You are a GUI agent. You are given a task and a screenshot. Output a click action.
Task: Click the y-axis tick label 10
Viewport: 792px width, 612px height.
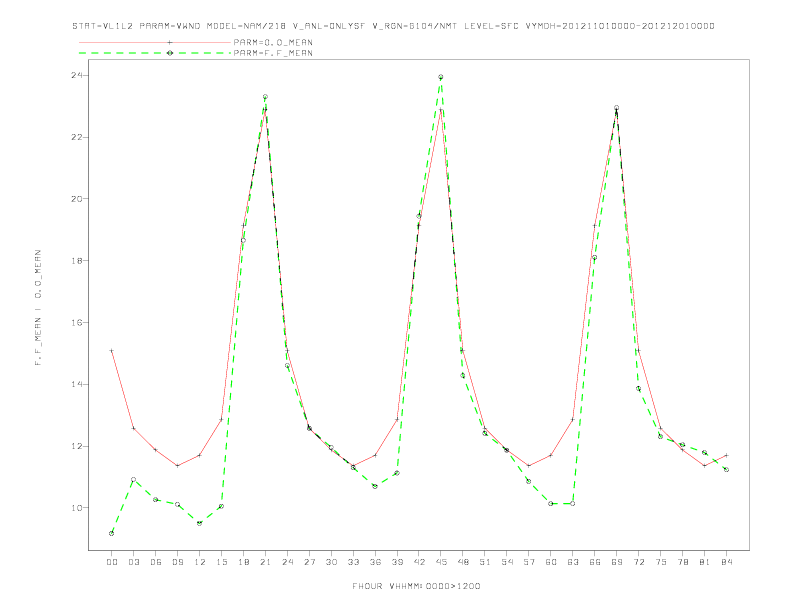(77, 508)
